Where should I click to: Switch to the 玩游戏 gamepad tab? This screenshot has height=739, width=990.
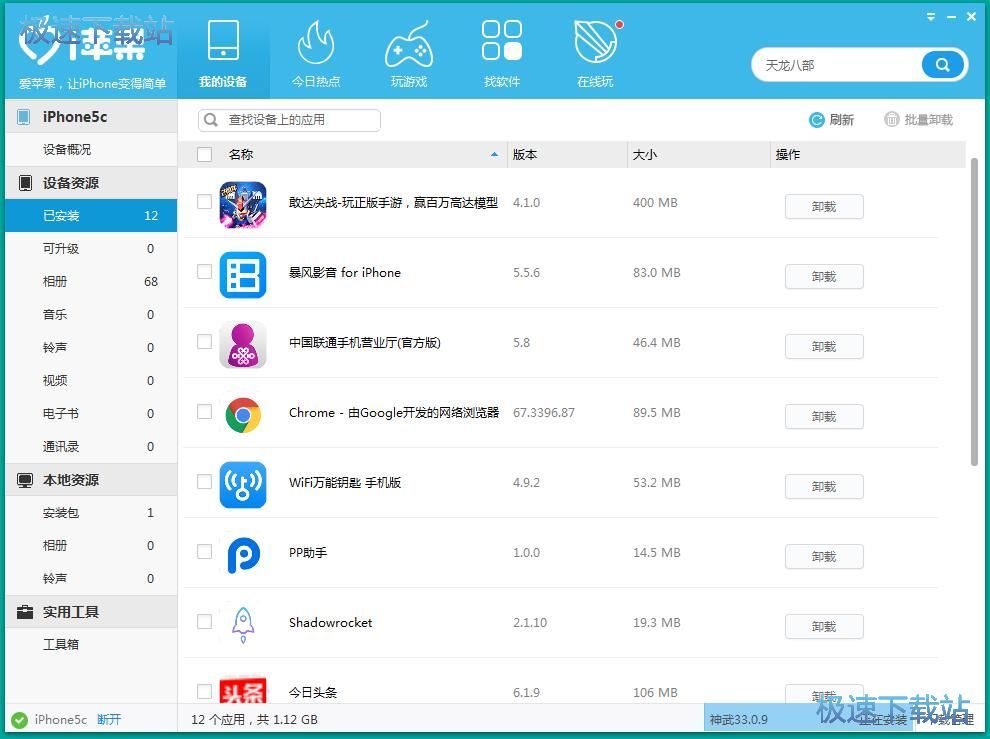409,54
